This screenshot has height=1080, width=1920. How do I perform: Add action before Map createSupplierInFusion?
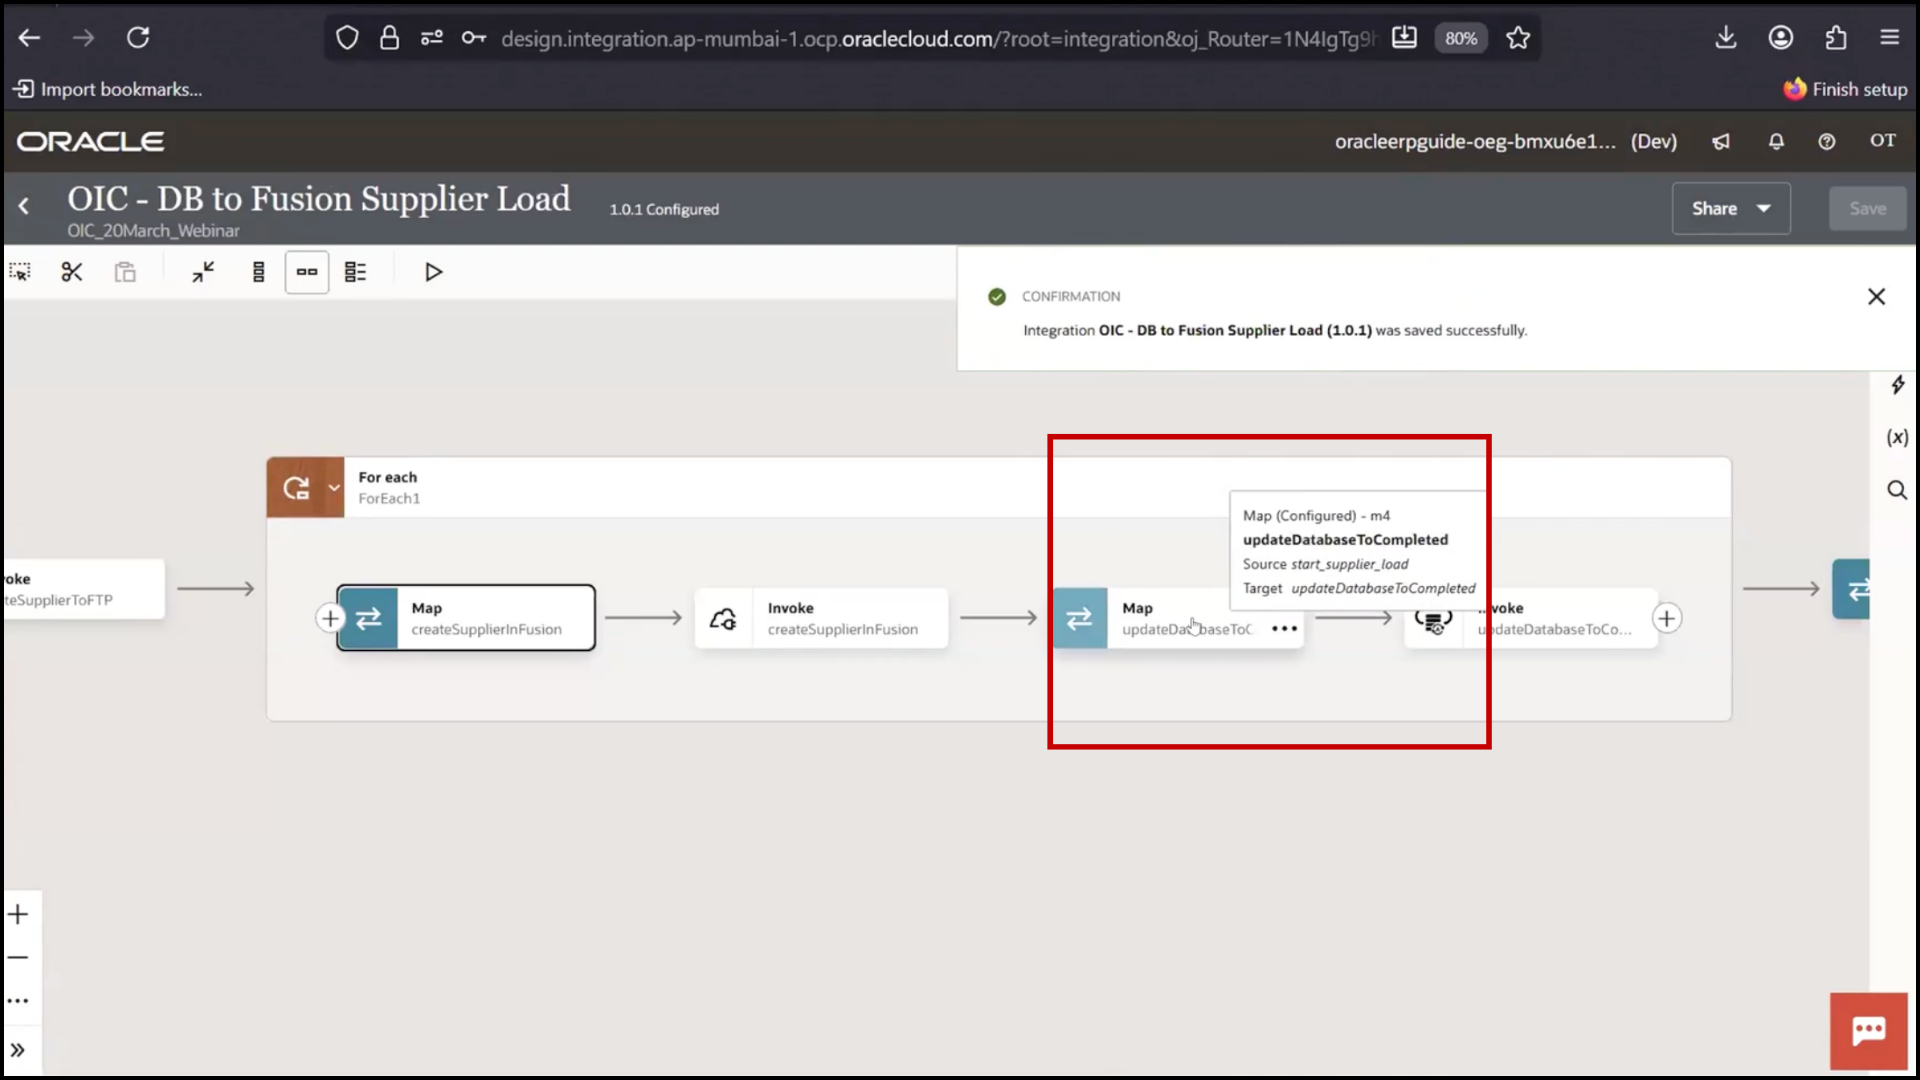pos(330,618)
